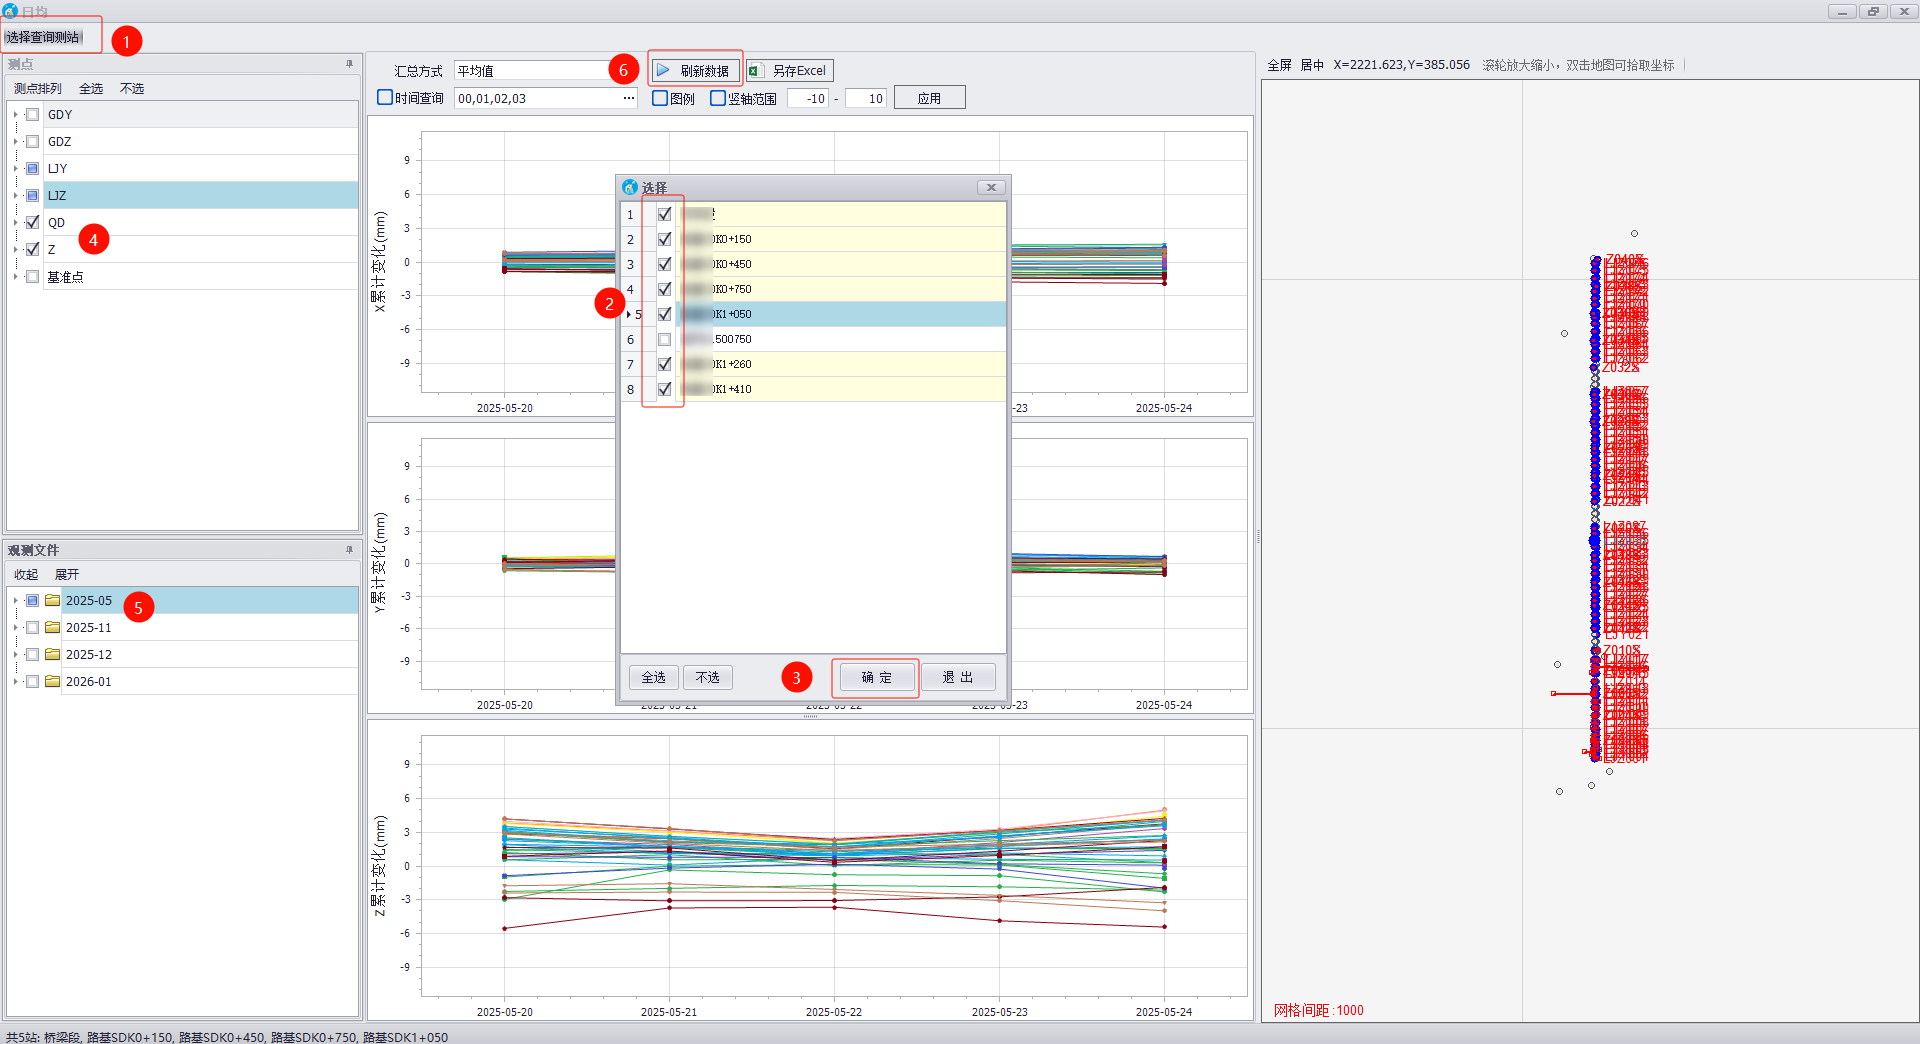Click 测点排列 in the 测点 toolbar
The image size is (1920, 1044).
(38, 89)
